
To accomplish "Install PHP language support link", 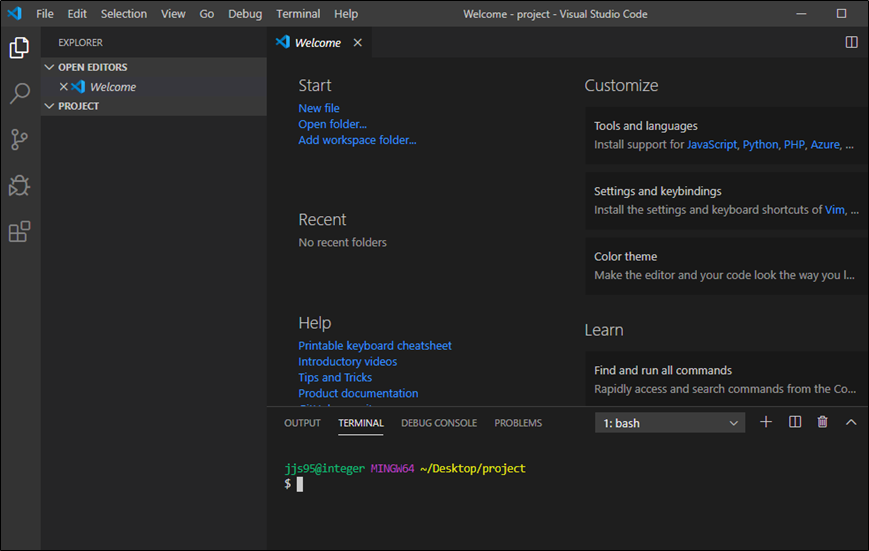I will point(794,145).
